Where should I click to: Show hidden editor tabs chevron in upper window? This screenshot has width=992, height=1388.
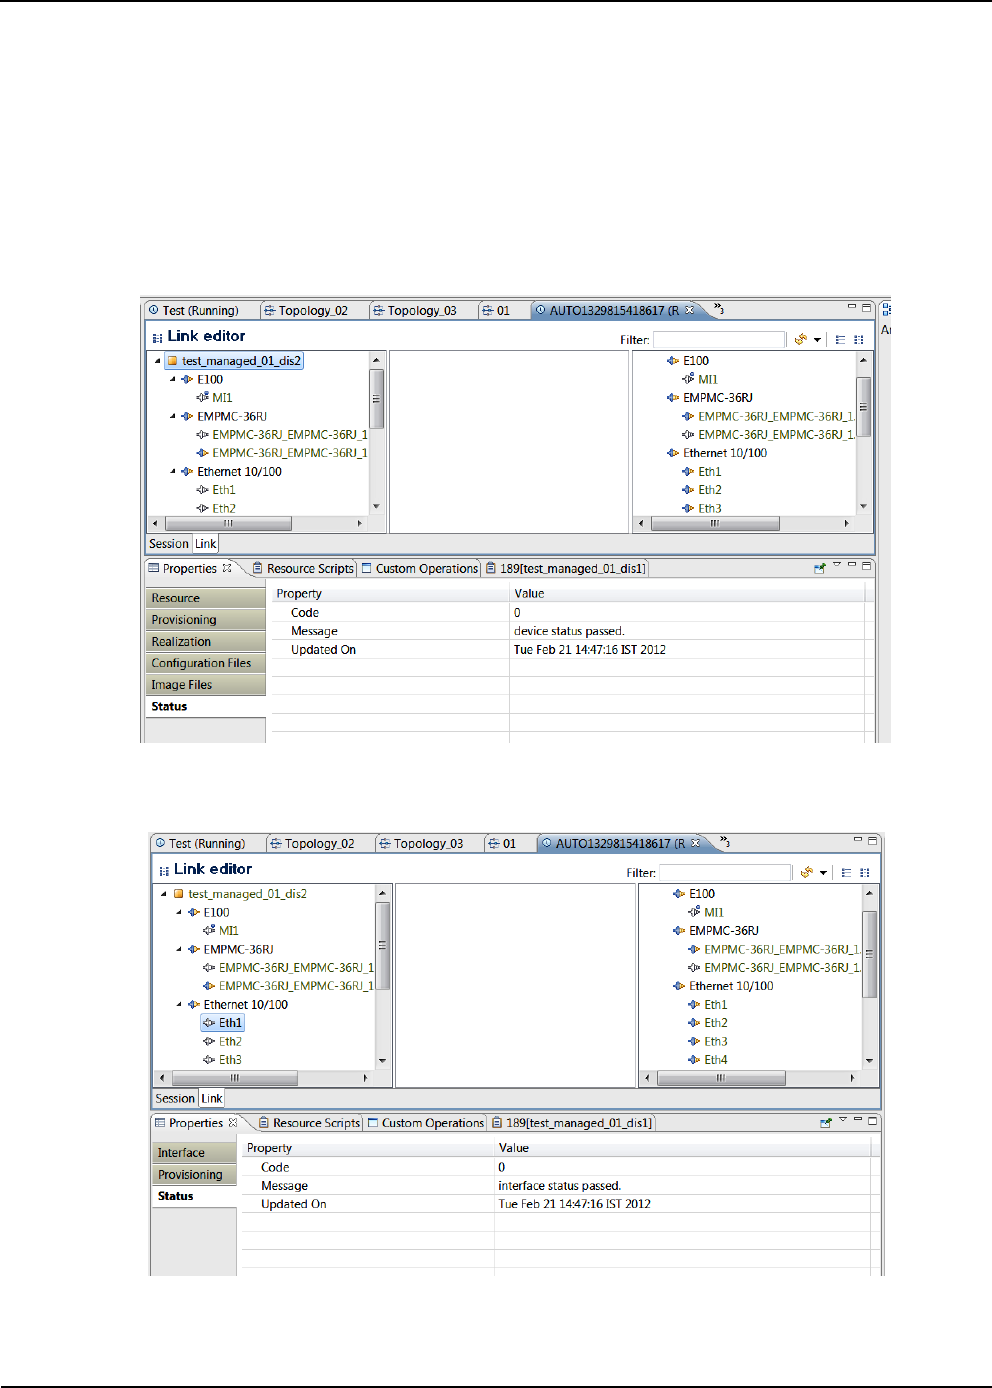pos(719,310)
